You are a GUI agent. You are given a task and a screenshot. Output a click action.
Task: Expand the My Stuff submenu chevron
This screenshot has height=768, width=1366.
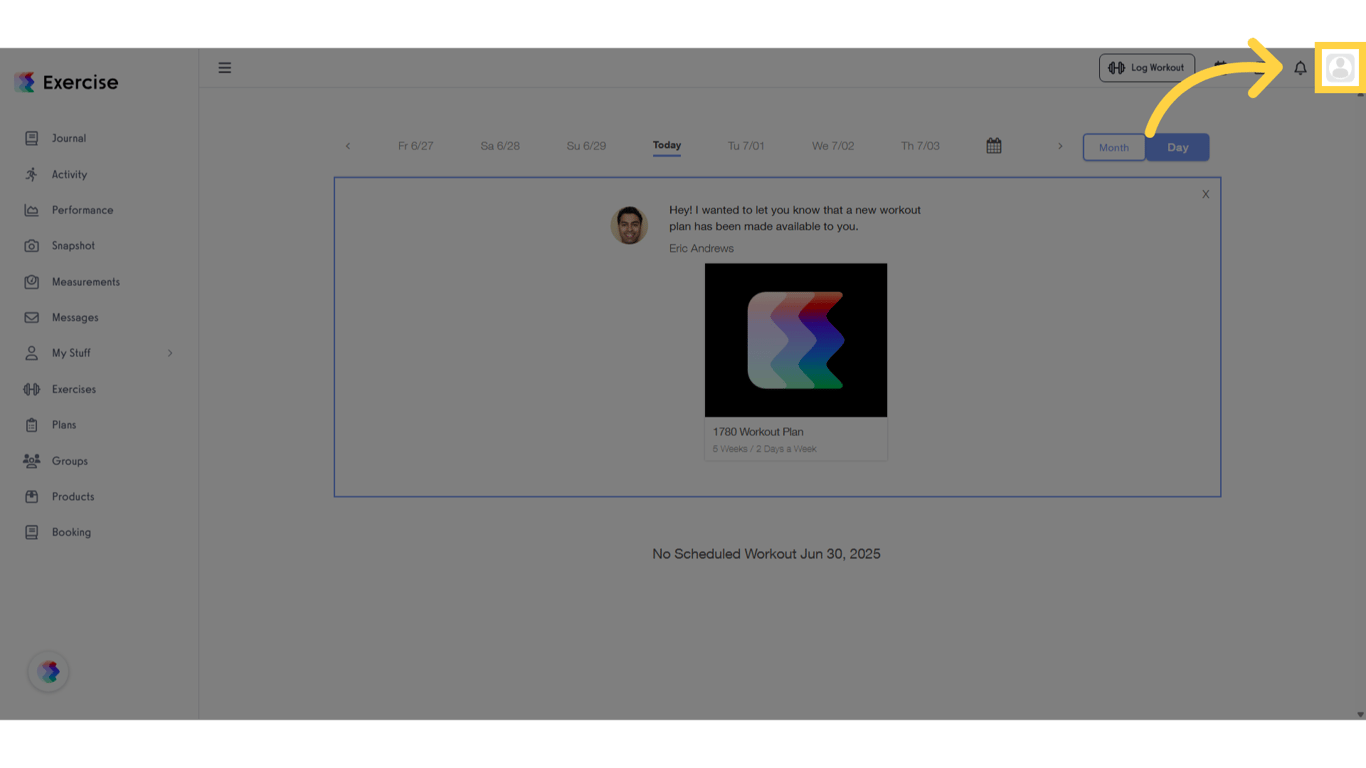tap(172, 352)
